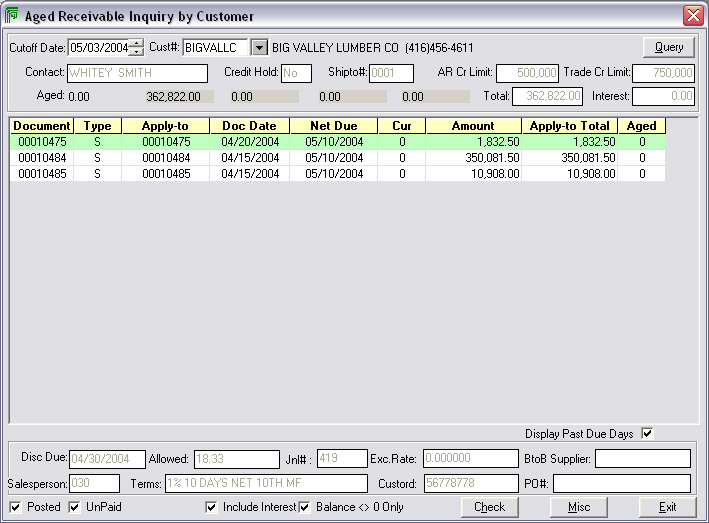Click the Disc Due field 04/30/2004
This screenshot has width=709, height=523.
click(x=107, y=459)
